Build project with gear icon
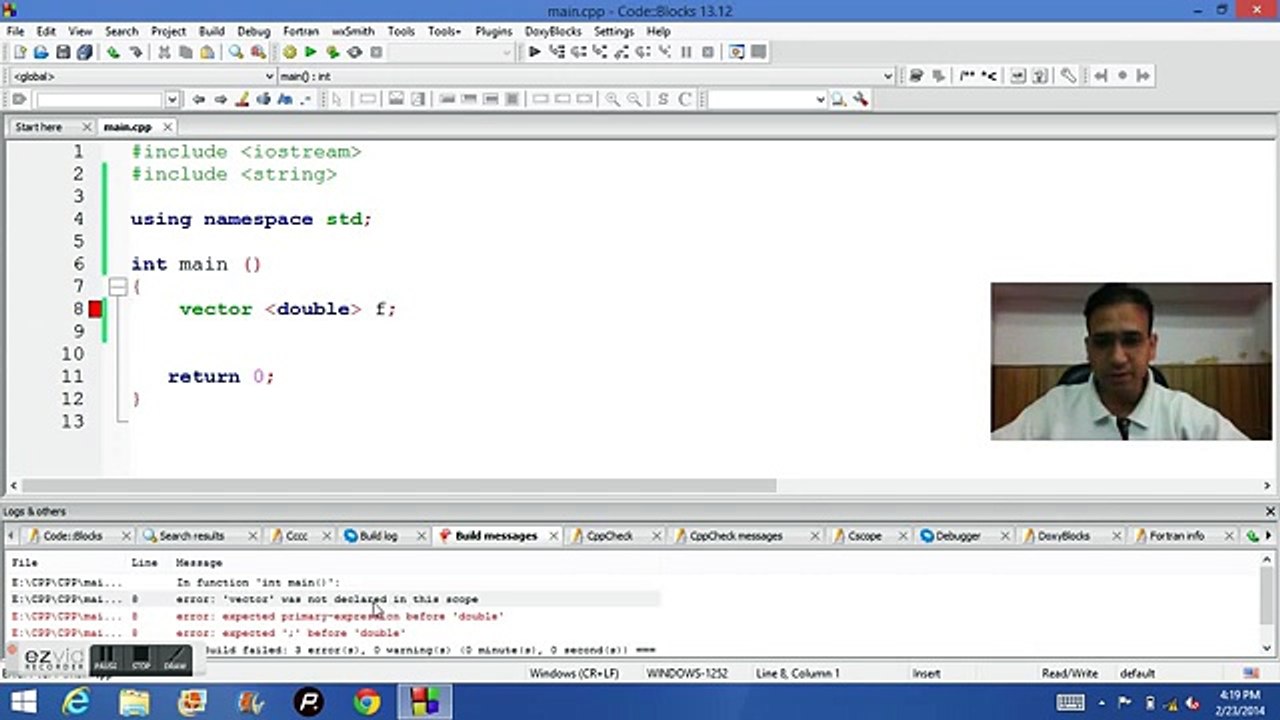The width and height of the screenshot is (1280, 720). [290, 52]
